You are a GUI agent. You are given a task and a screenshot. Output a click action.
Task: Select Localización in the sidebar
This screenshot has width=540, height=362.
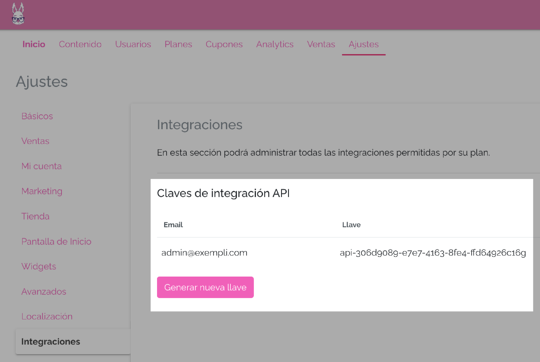click(47, 317)
